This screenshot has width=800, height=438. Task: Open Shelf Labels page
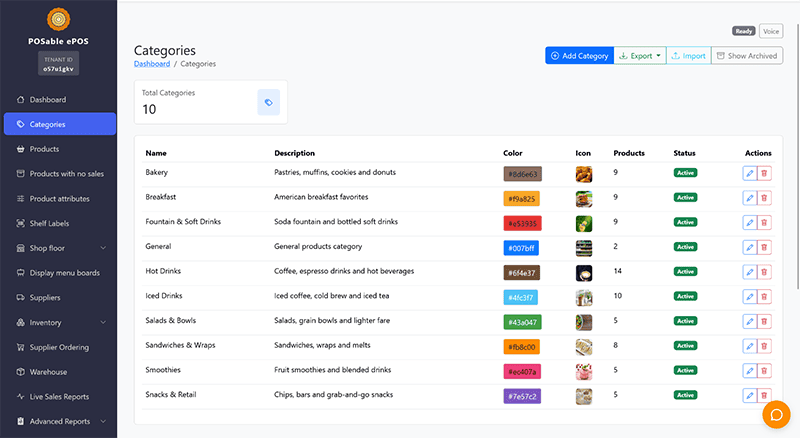tap(60, 223)
